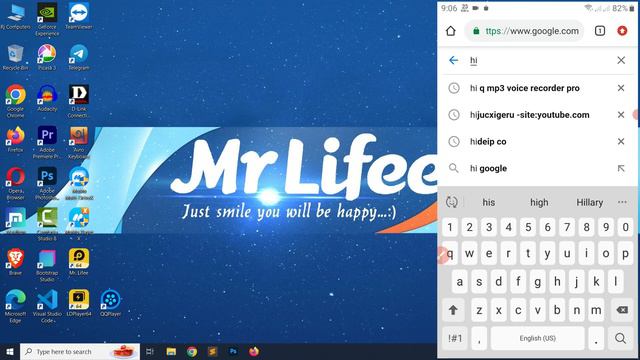Viewport: 640px width, 360px height.
Task: Tap the google.com address bar
Action: [524, 31]
